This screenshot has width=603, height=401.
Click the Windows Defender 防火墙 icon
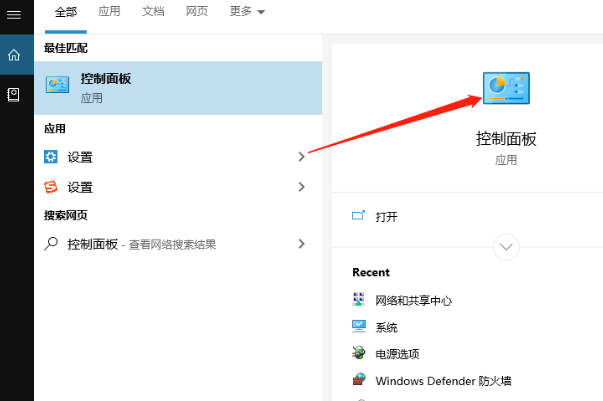pyautogui.click(x=359, y=379)
